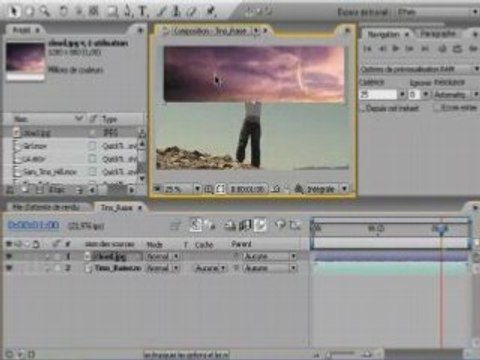Select the Puppet Pin tool

pyautogui.click(x=211, y=12)
